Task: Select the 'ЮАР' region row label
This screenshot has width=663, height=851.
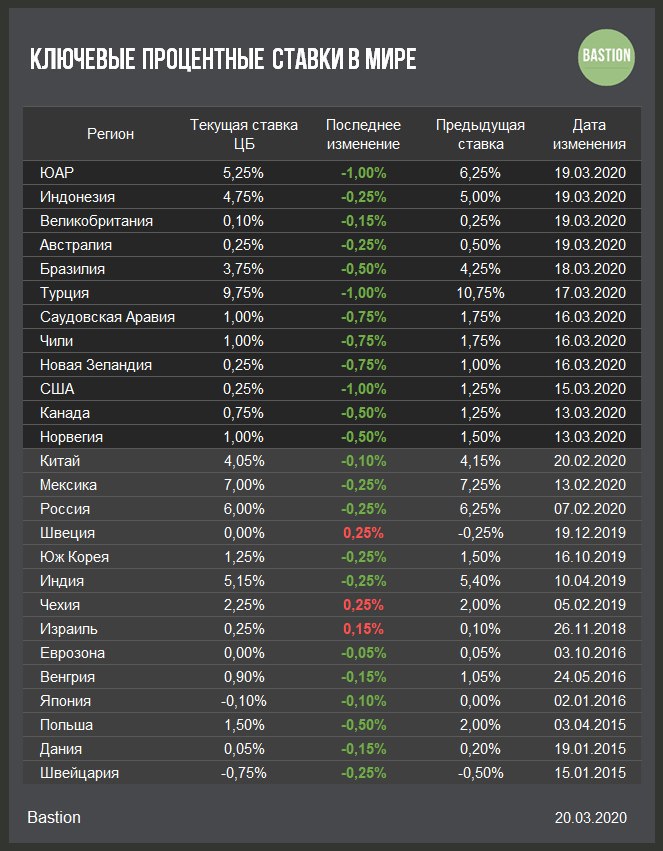Action: (x=57, y=173)
